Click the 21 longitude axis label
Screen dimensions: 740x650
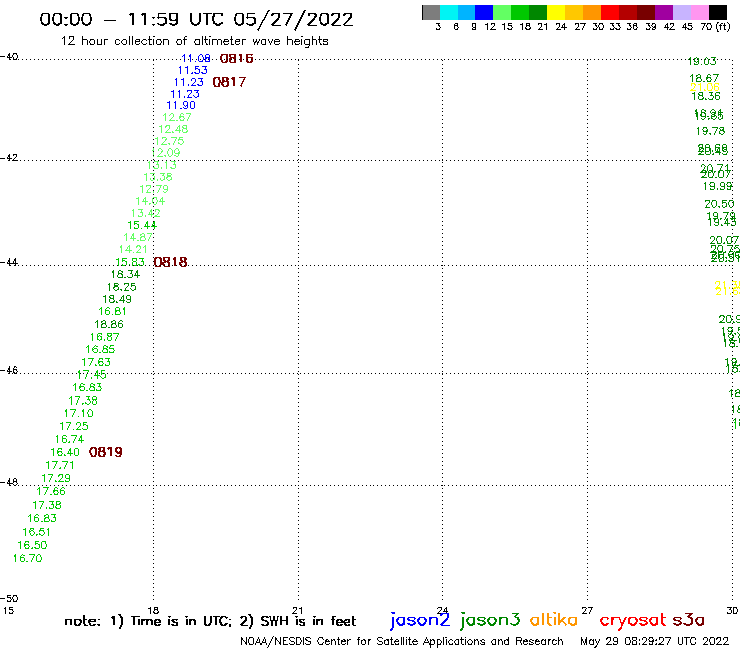pos(298,610)
